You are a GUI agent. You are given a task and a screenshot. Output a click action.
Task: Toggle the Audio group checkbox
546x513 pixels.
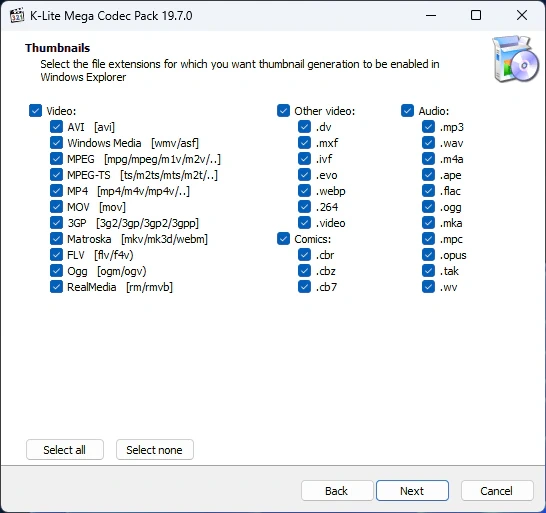click(x=407, y=111)
